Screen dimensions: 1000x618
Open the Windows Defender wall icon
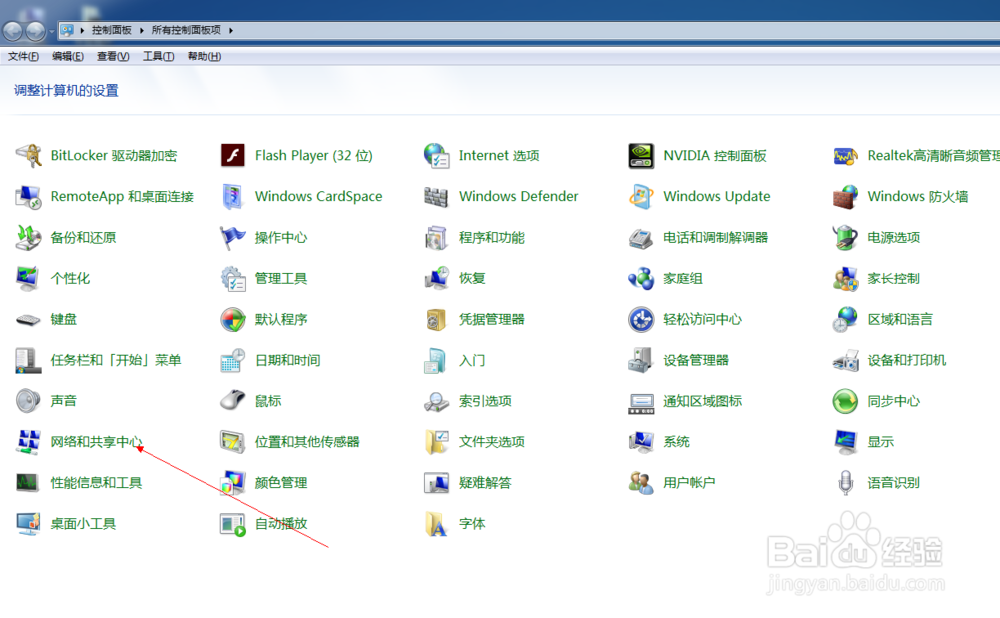click(x=437, y=196)
